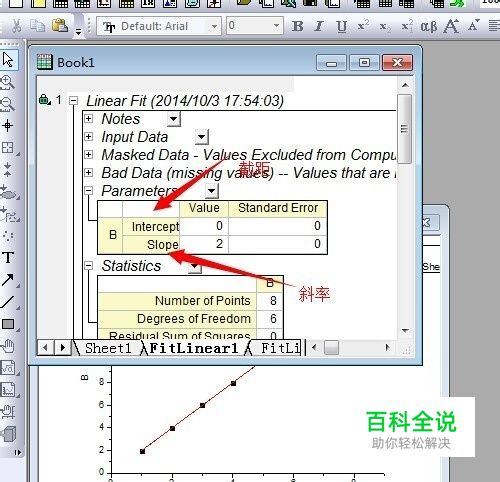This screenshot has width=500, height=482.
Task: Select the Rescale tool with hand
Action: 8,412
